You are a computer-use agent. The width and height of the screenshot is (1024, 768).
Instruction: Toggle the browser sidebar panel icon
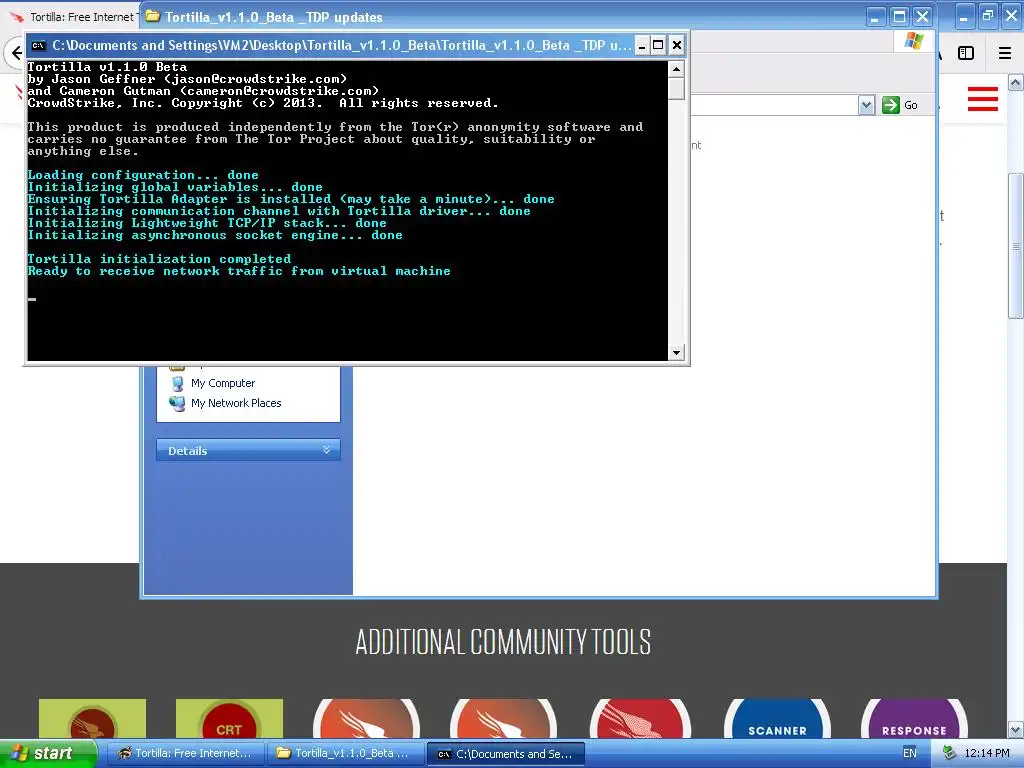pos(966,53)
